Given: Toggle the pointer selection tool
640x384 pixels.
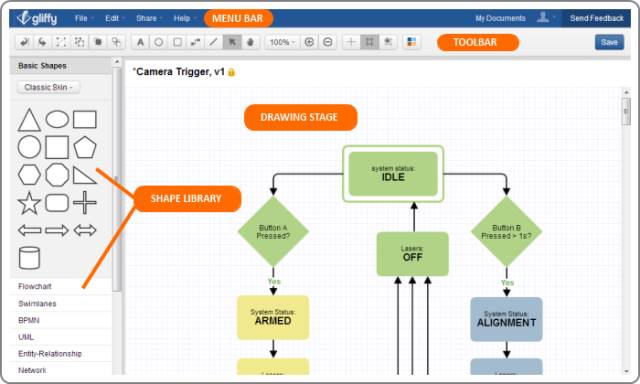Looking at the screenshot, I should [x=232, y=42].
